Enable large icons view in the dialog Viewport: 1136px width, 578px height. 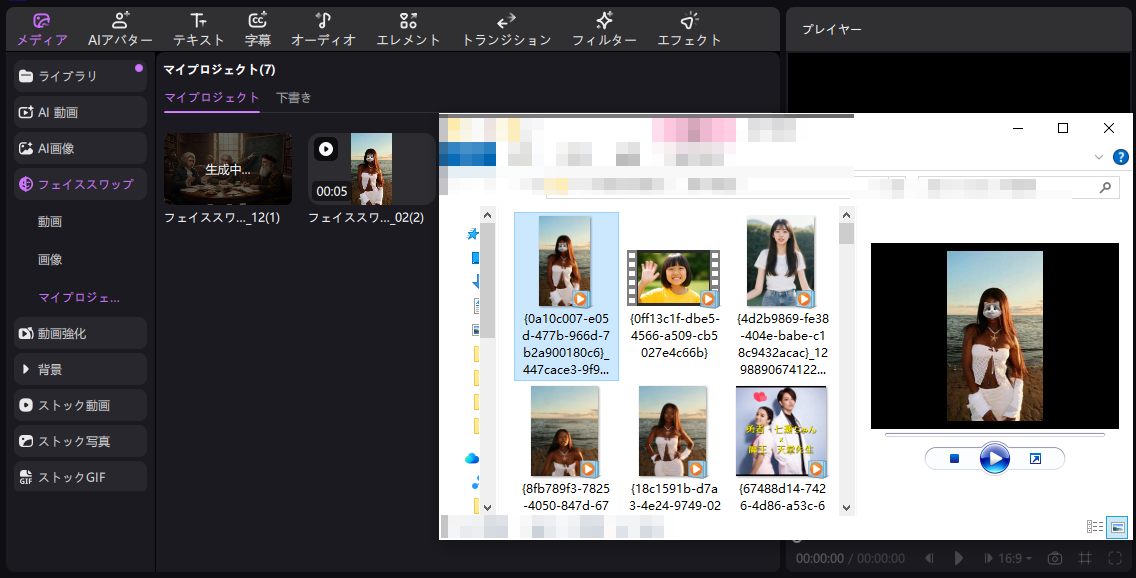(x=1117, y=527)
